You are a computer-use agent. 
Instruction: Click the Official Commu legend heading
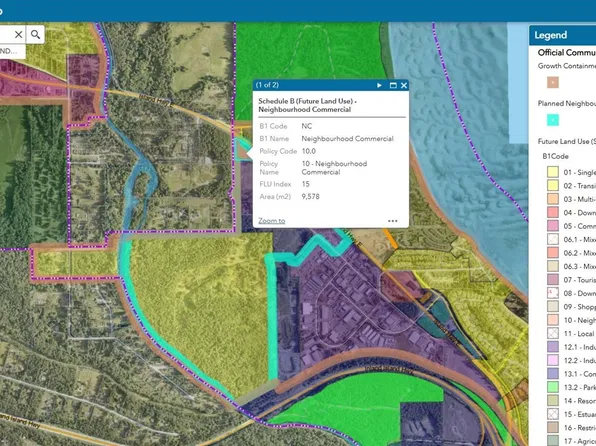[x=566, y=53]
